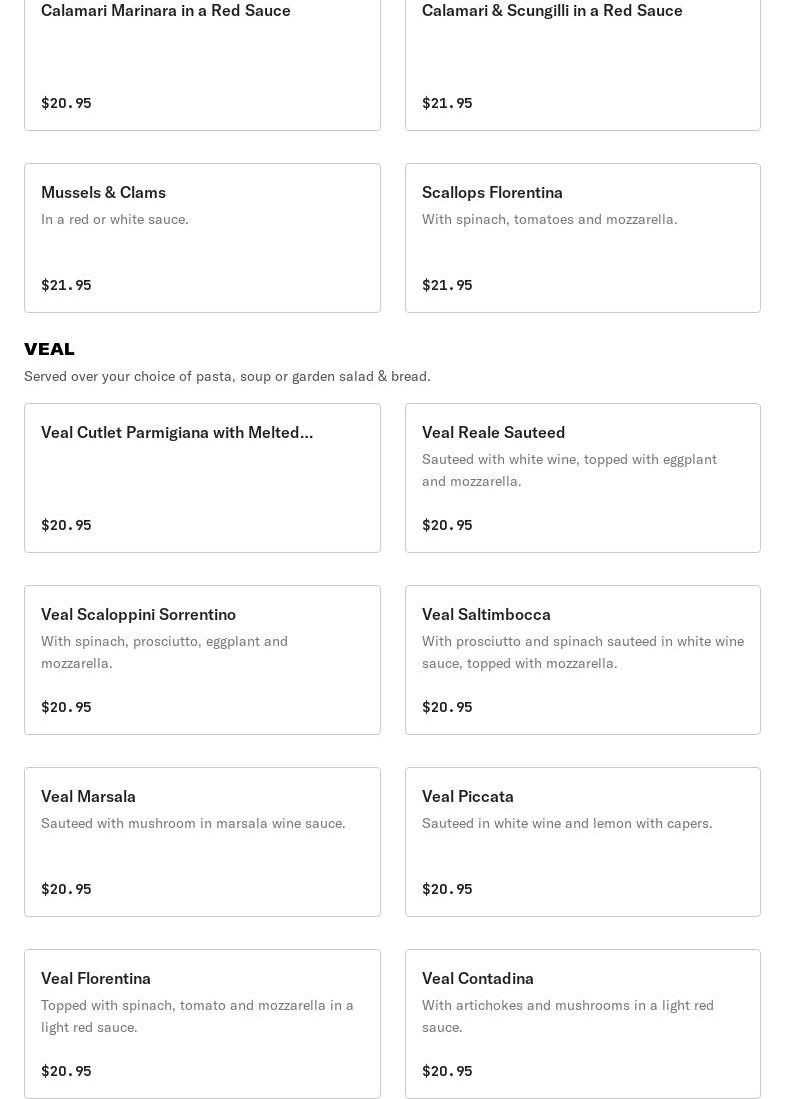Open the Veal Marsala card
785x1099 pixels.
(202, 842)
